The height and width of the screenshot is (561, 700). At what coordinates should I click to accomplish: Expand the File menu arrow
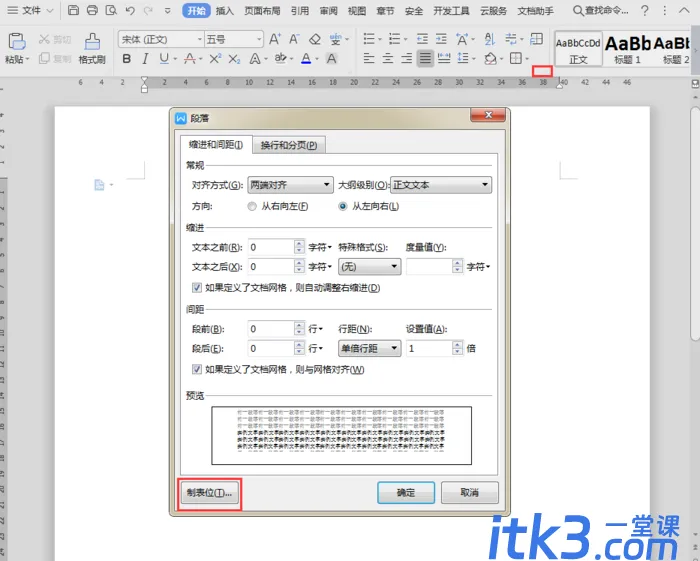point(50,10)
